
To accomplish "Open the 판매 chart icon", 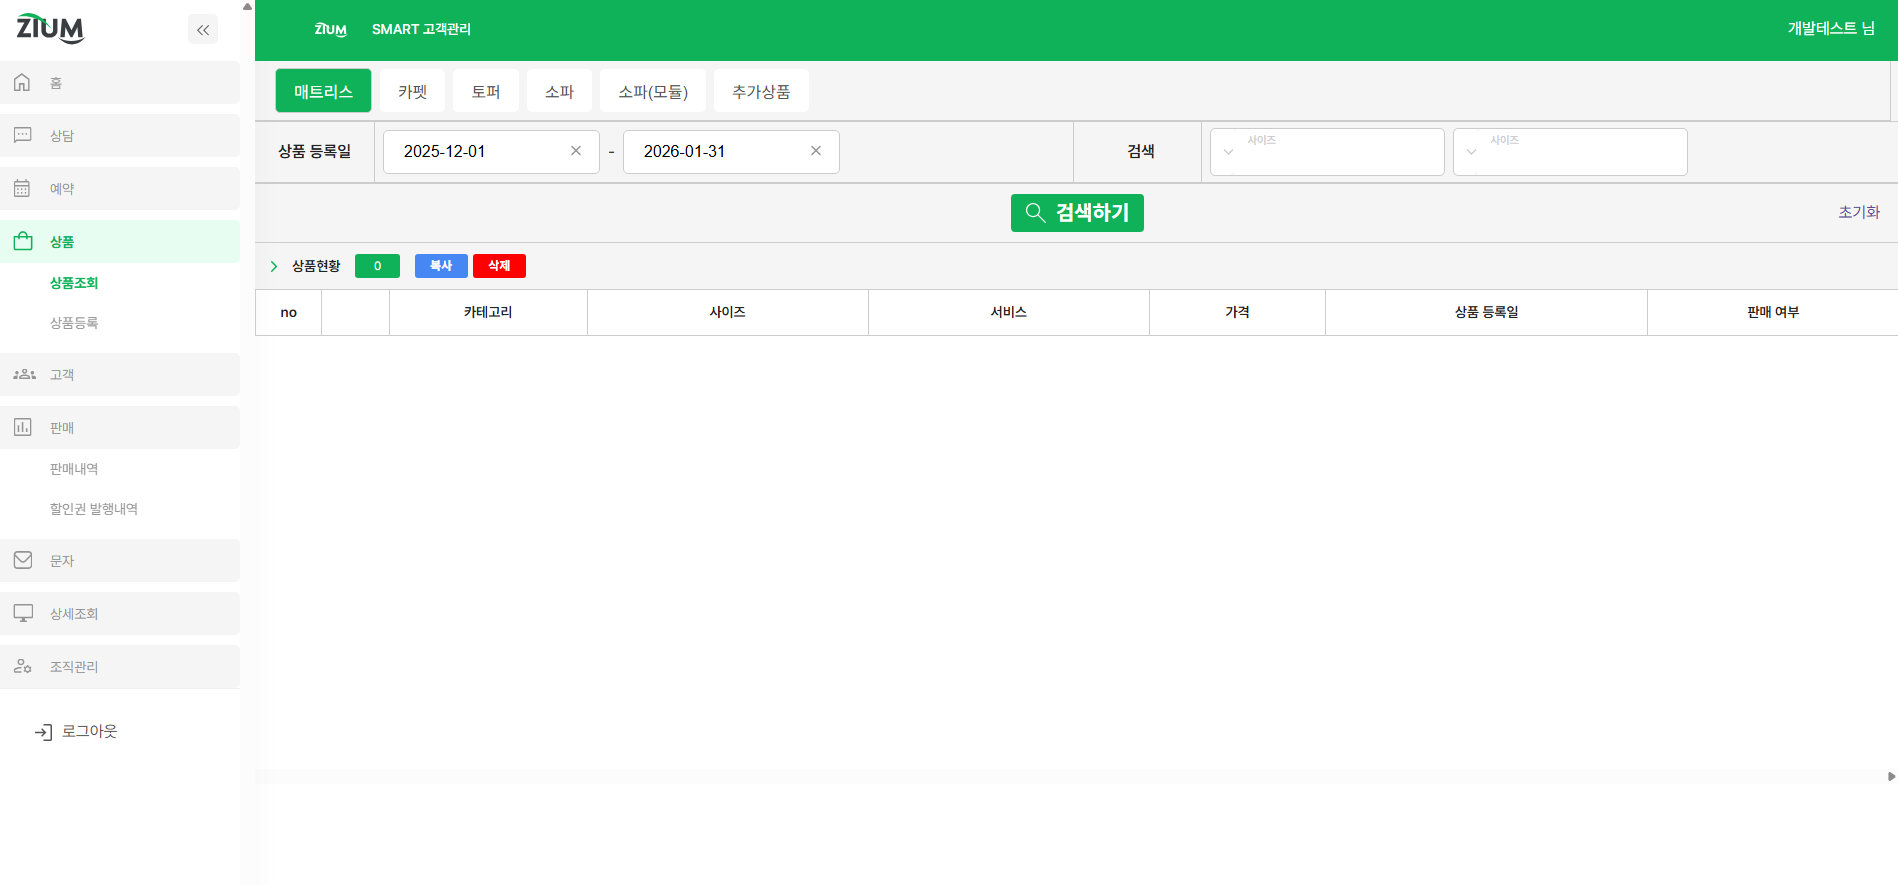I will click(22, 427).
